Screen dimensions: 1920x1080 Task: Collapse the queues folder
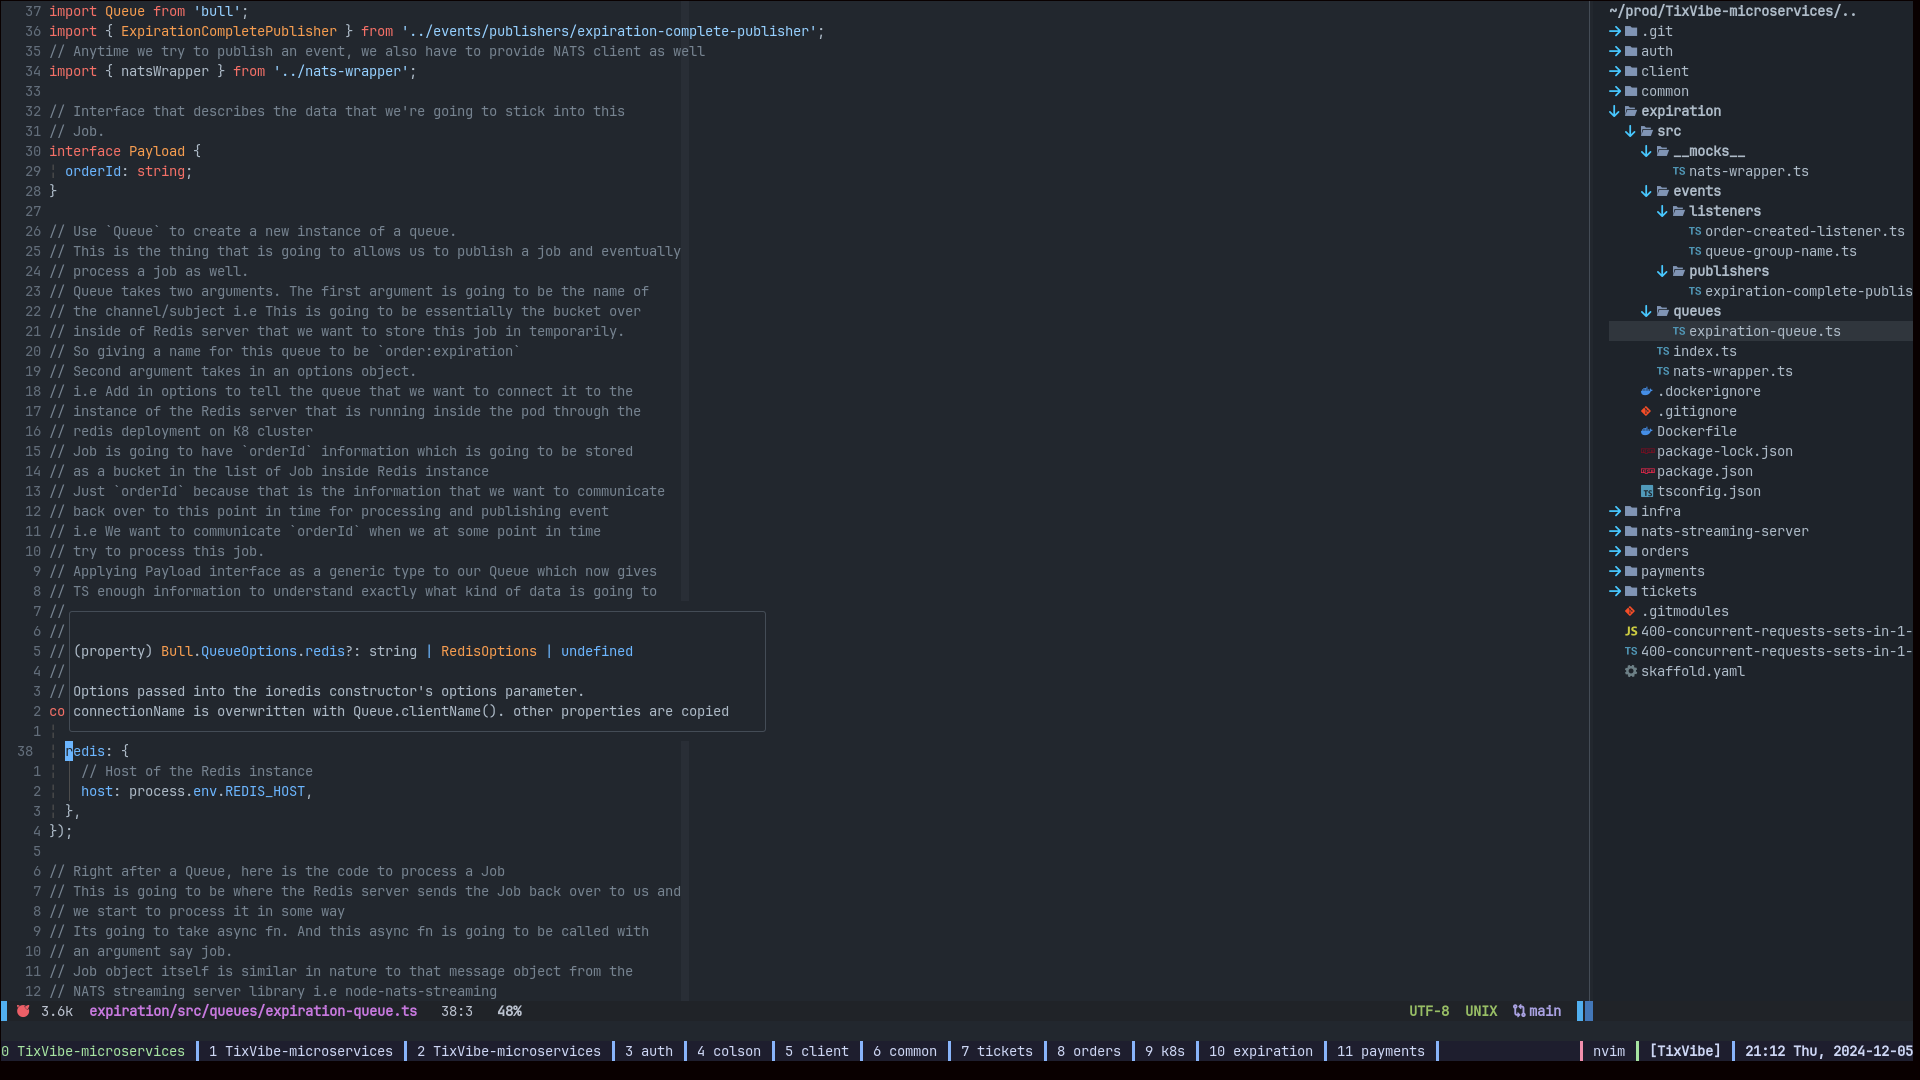click(1646, 311)
